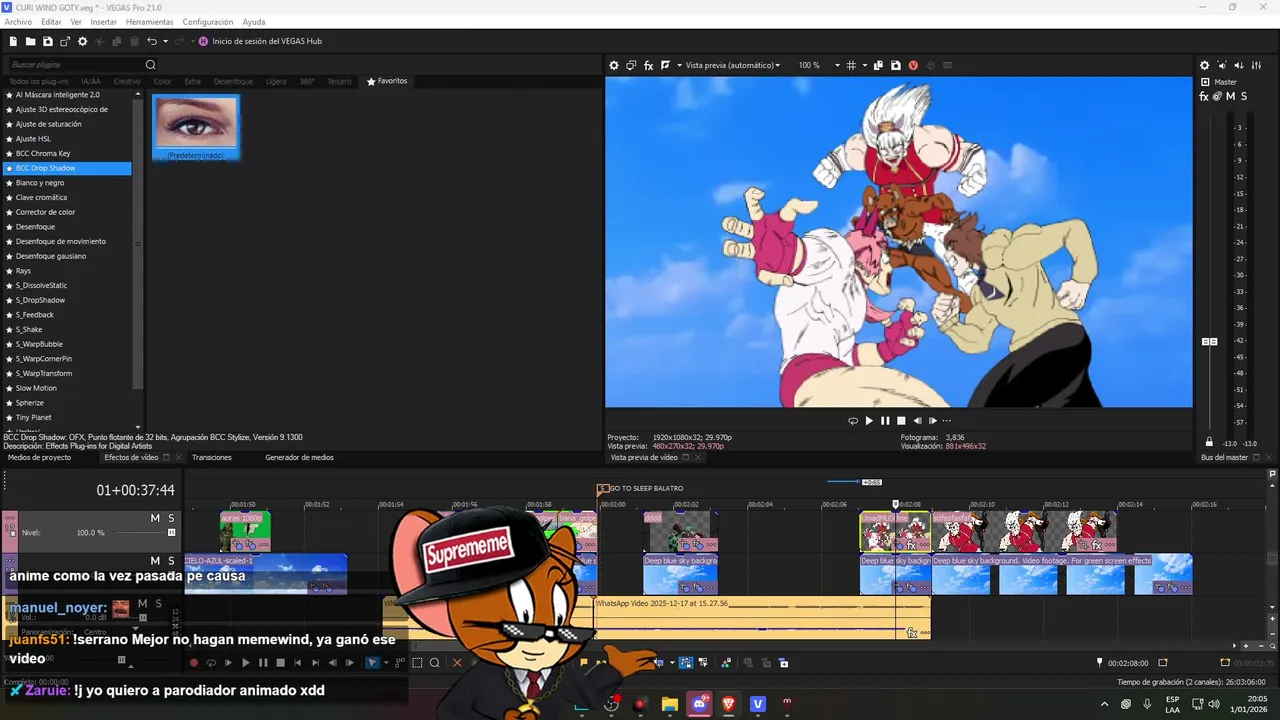Stop the video preview playback

[901, 421]
